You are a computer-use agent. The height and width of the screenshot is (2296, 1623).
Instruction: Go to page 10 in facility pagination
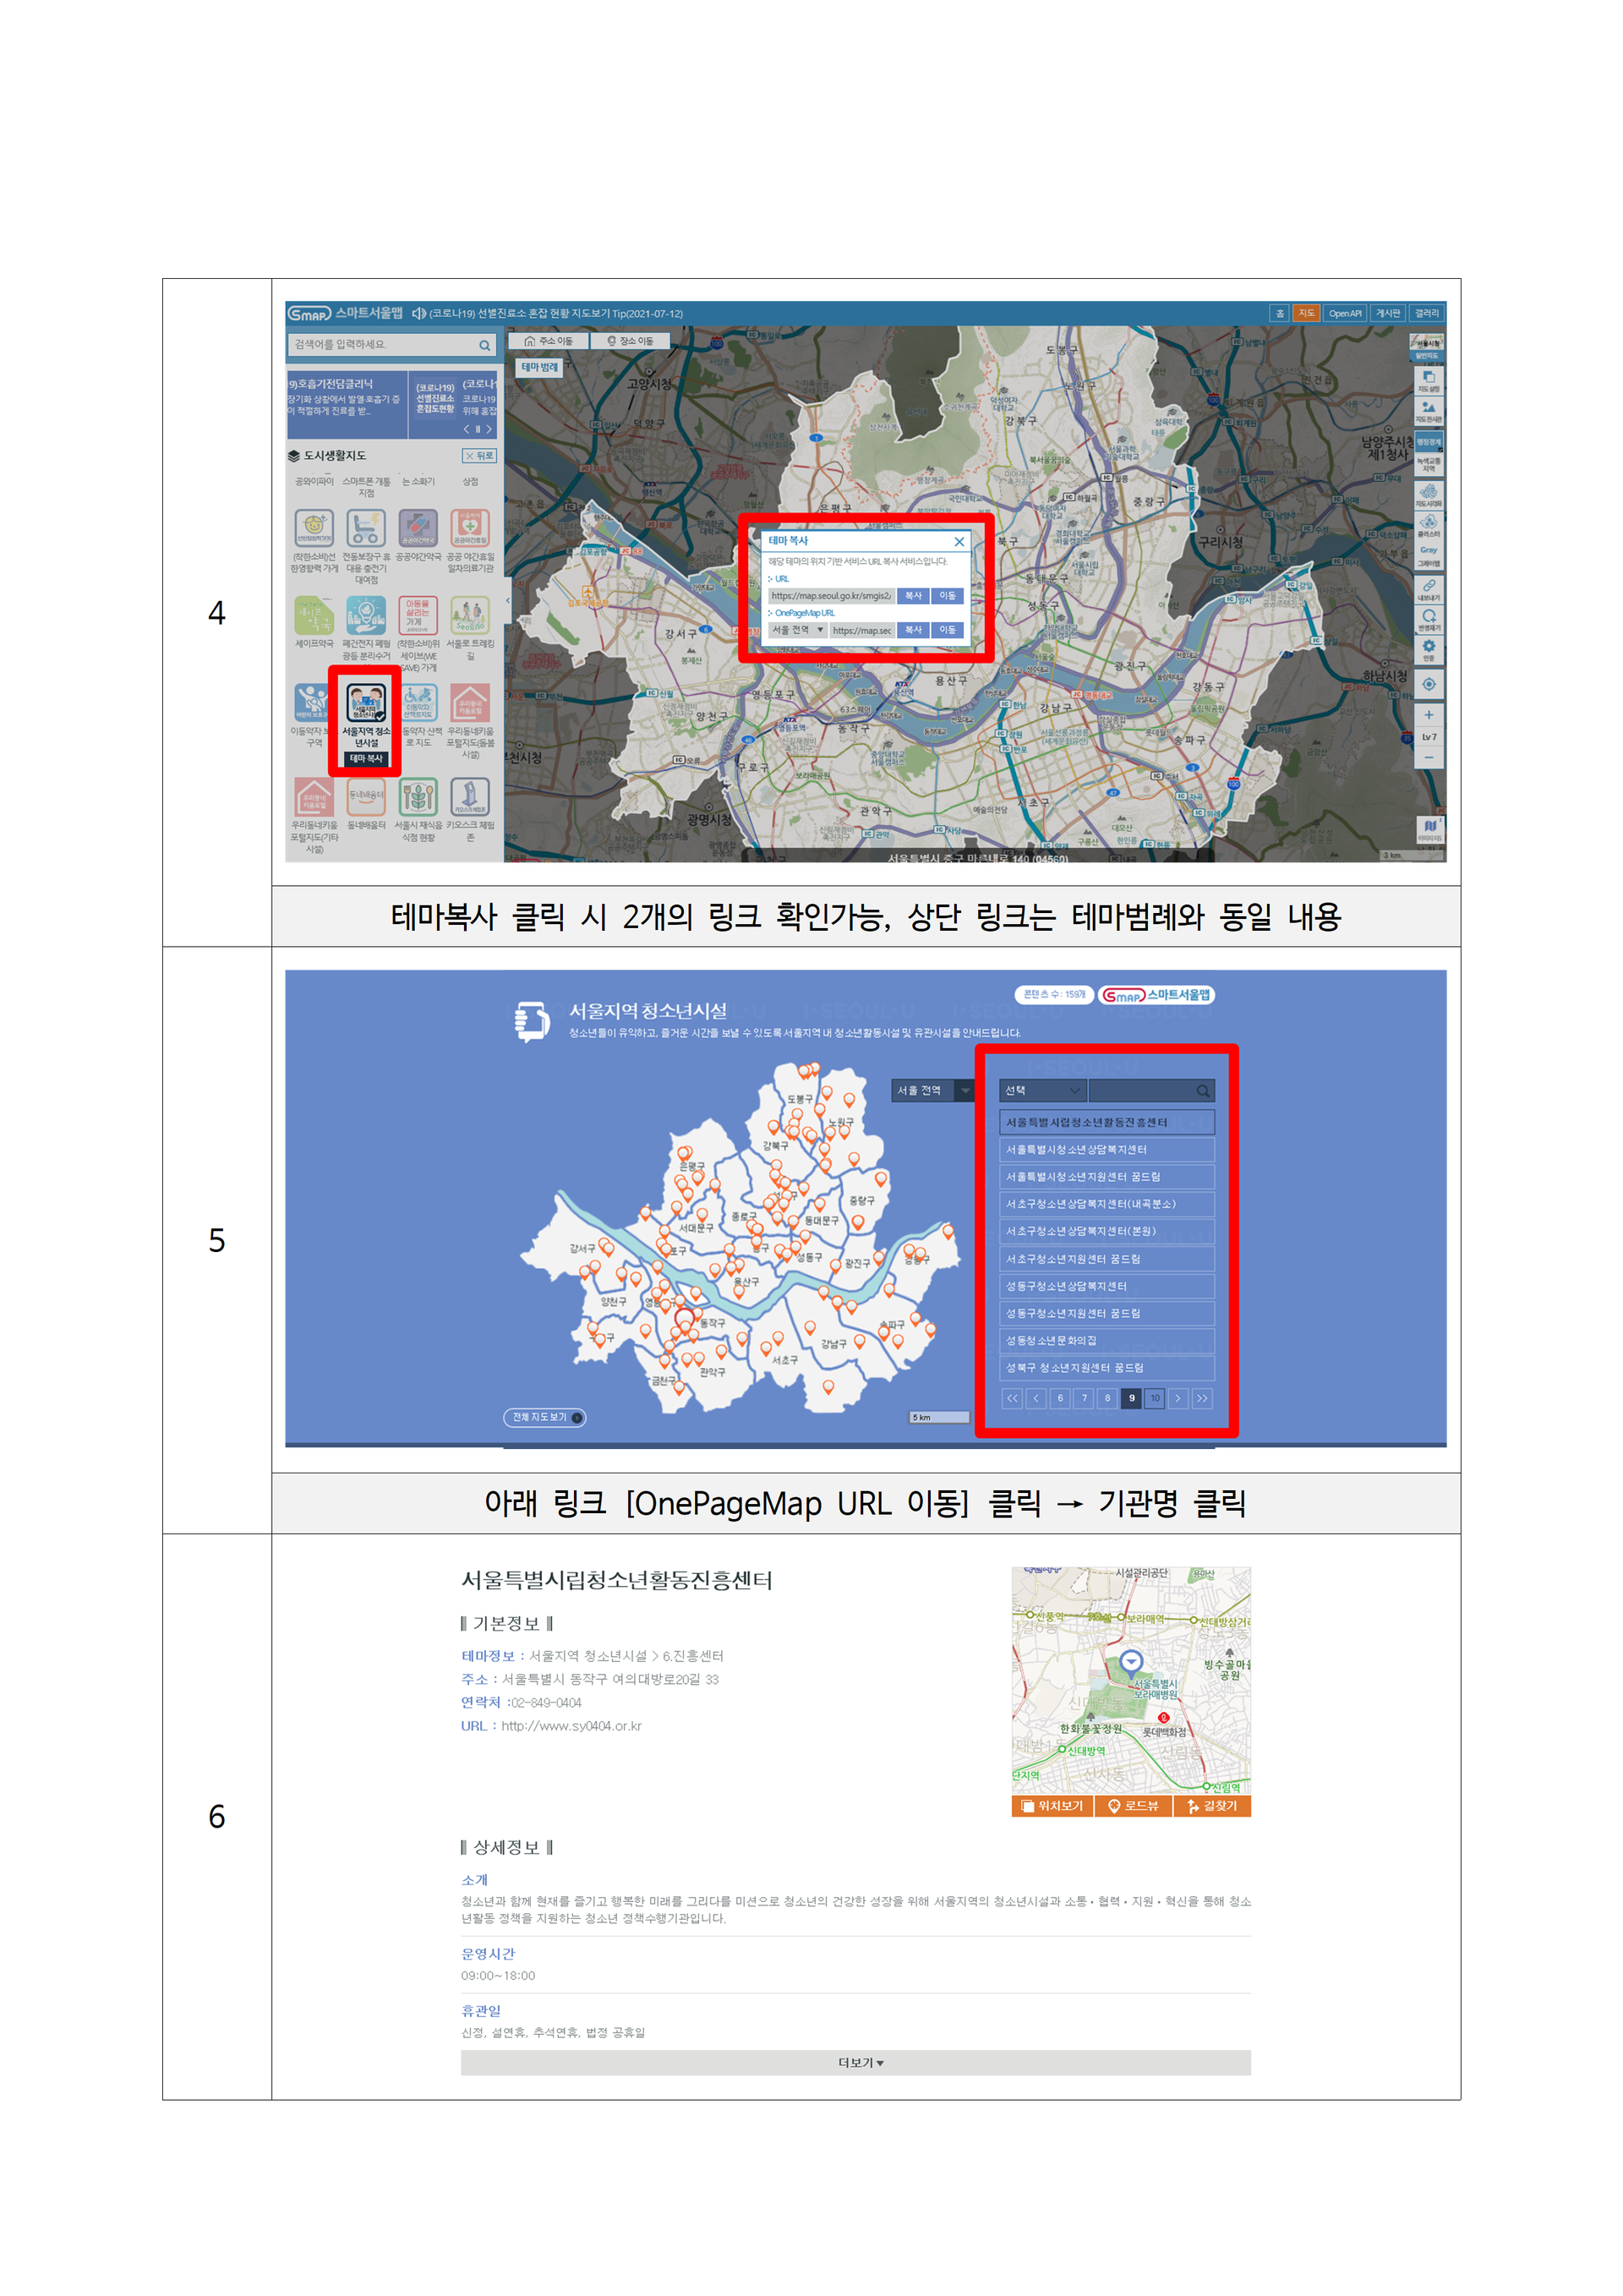click(x=1155, y=1398)
